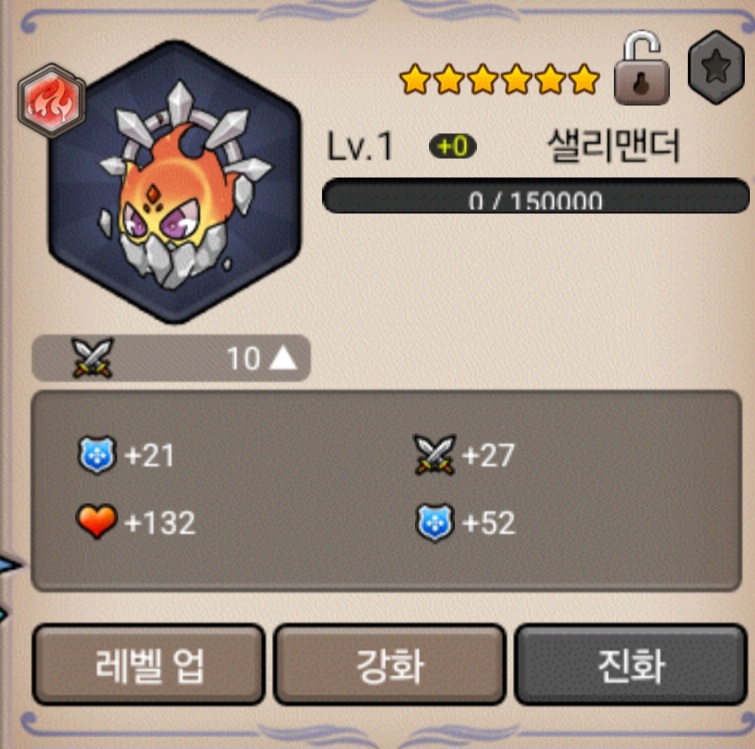Screen dimensions: 755x749
Task: Click the row of six gold stars
Action: click(500, 79)
